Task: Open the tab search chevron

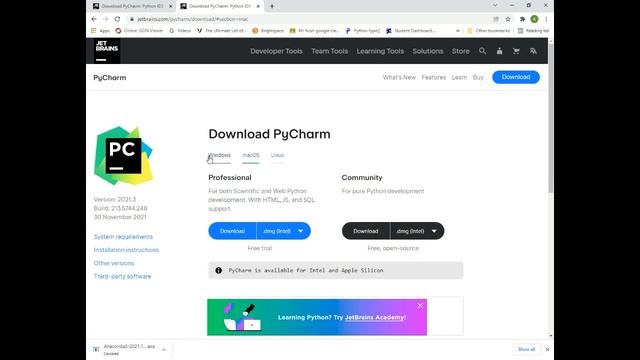Action: click(x=495, y=6)
